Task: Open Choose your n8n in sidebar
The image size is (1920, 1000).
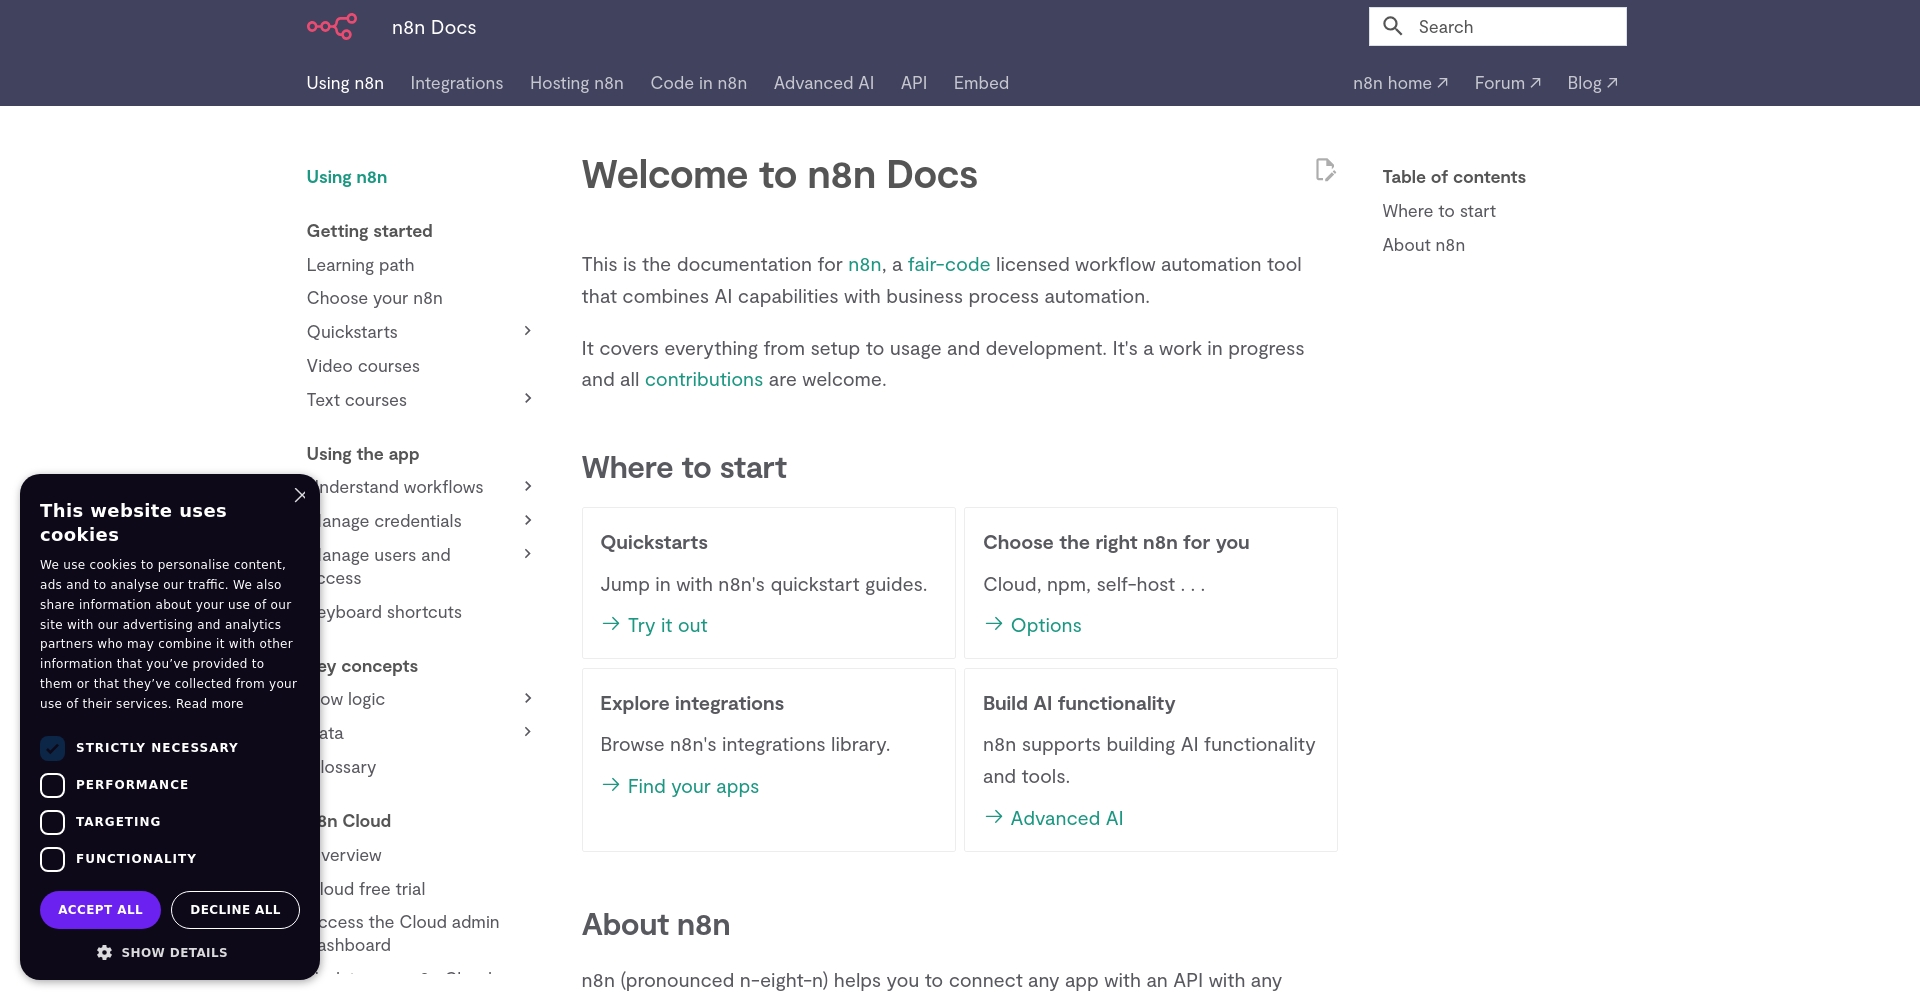Action: click(x=375, y=298)
